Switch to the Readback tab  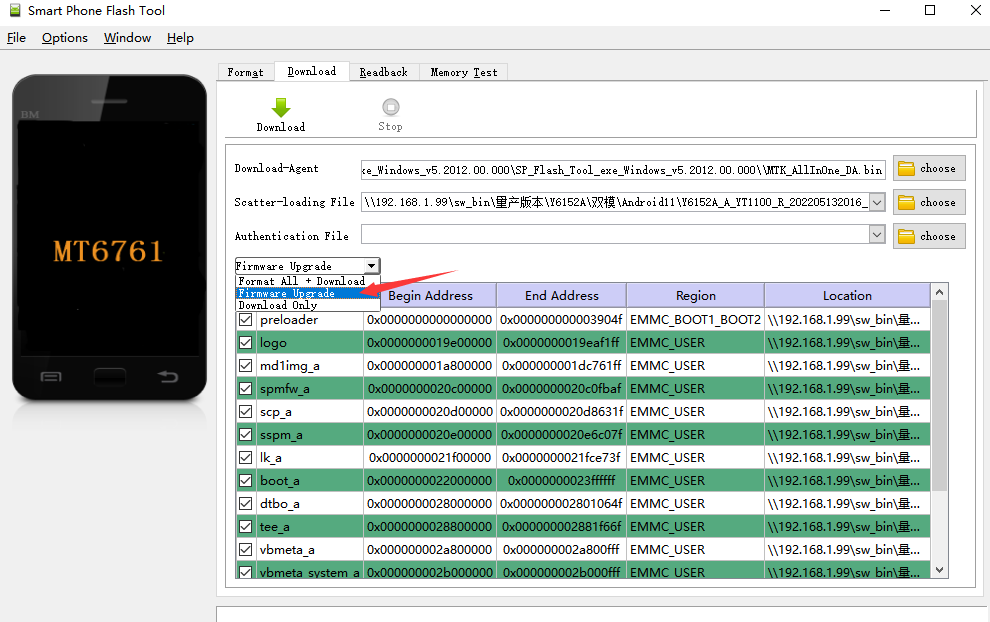pos(384,72)
